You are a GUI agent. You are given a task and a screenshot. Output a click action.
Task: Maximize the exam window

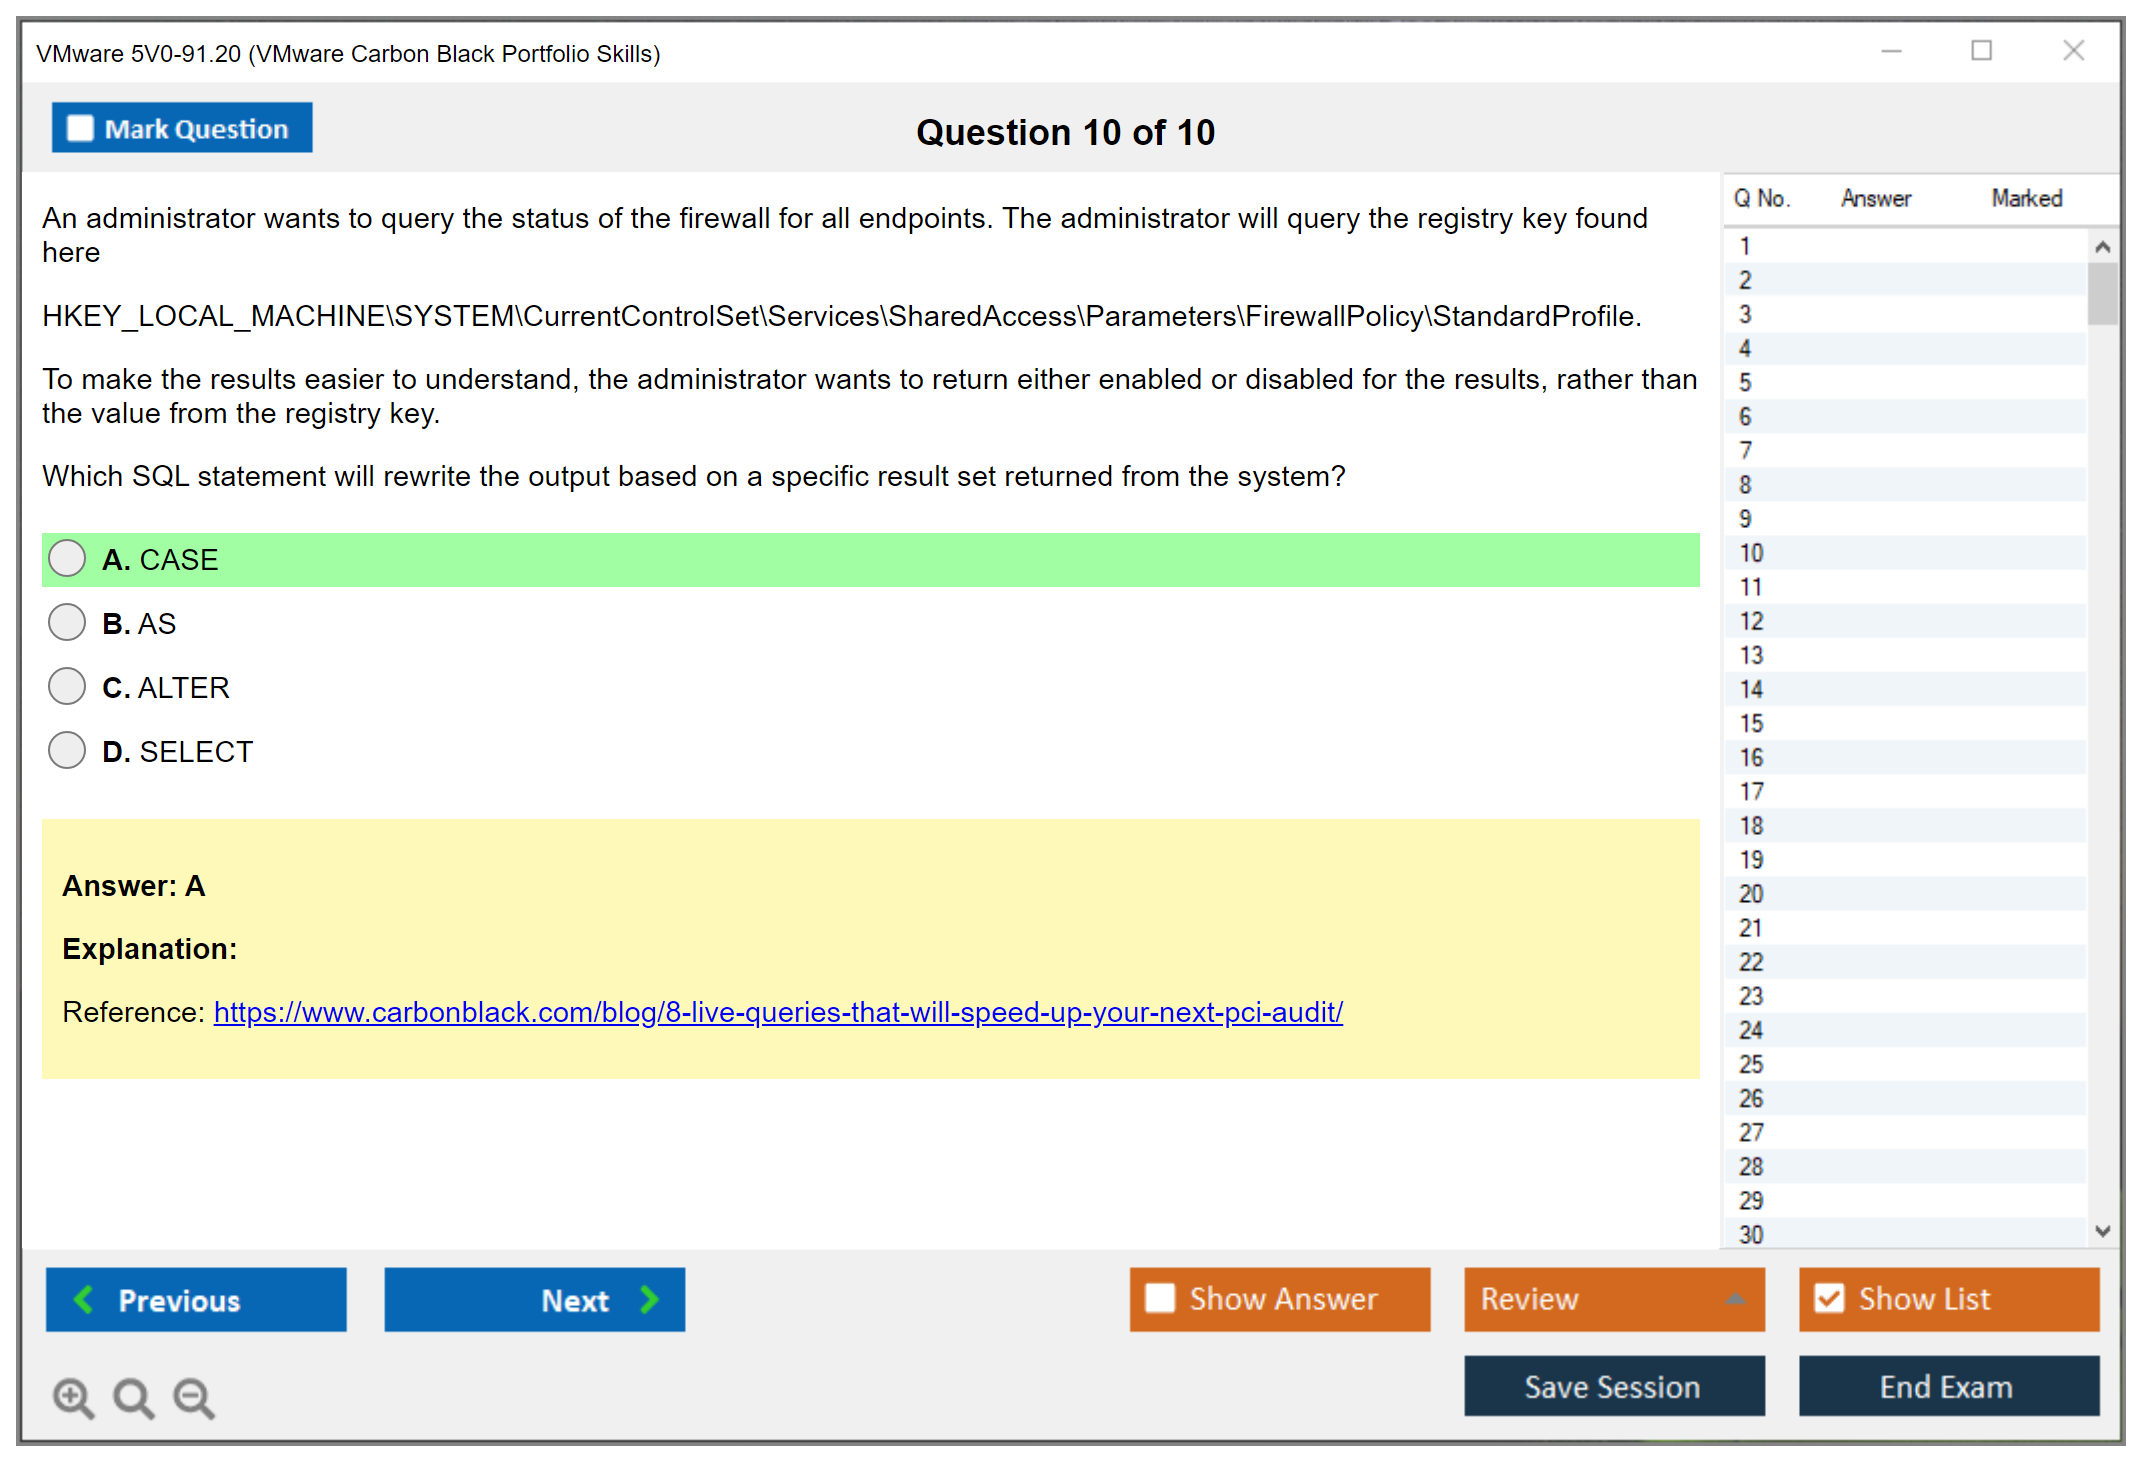pos(1981,51)
